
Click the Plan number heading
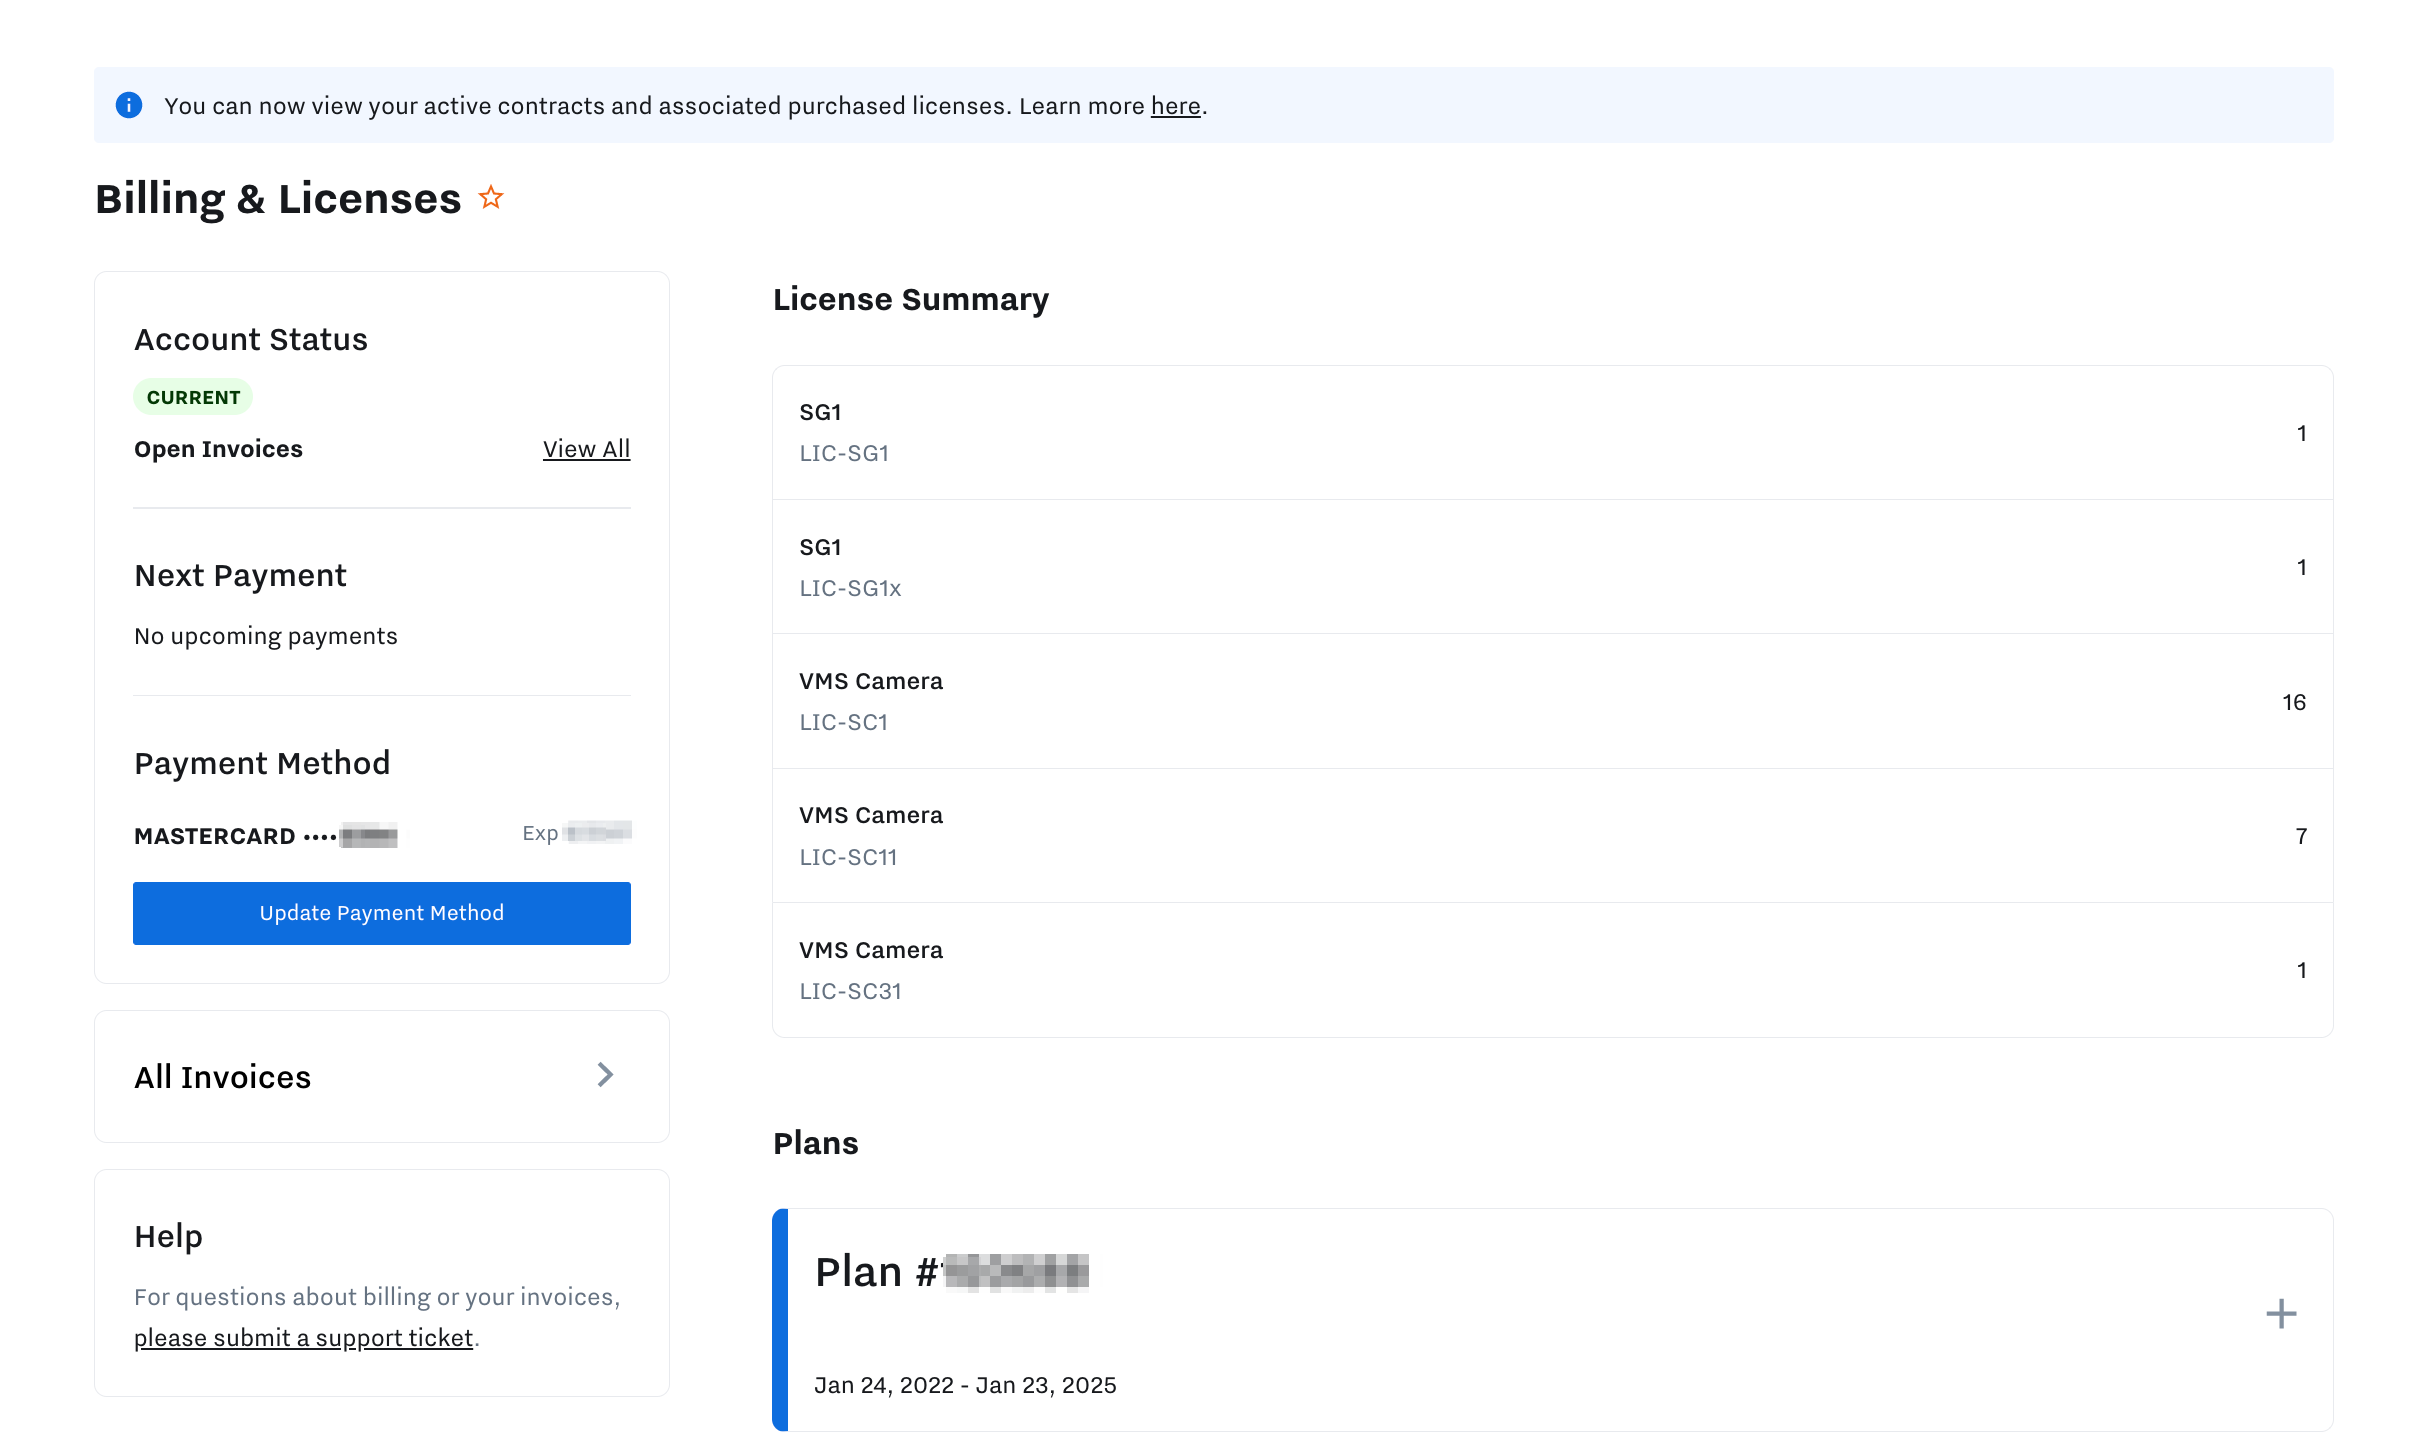coord(950,1272)
